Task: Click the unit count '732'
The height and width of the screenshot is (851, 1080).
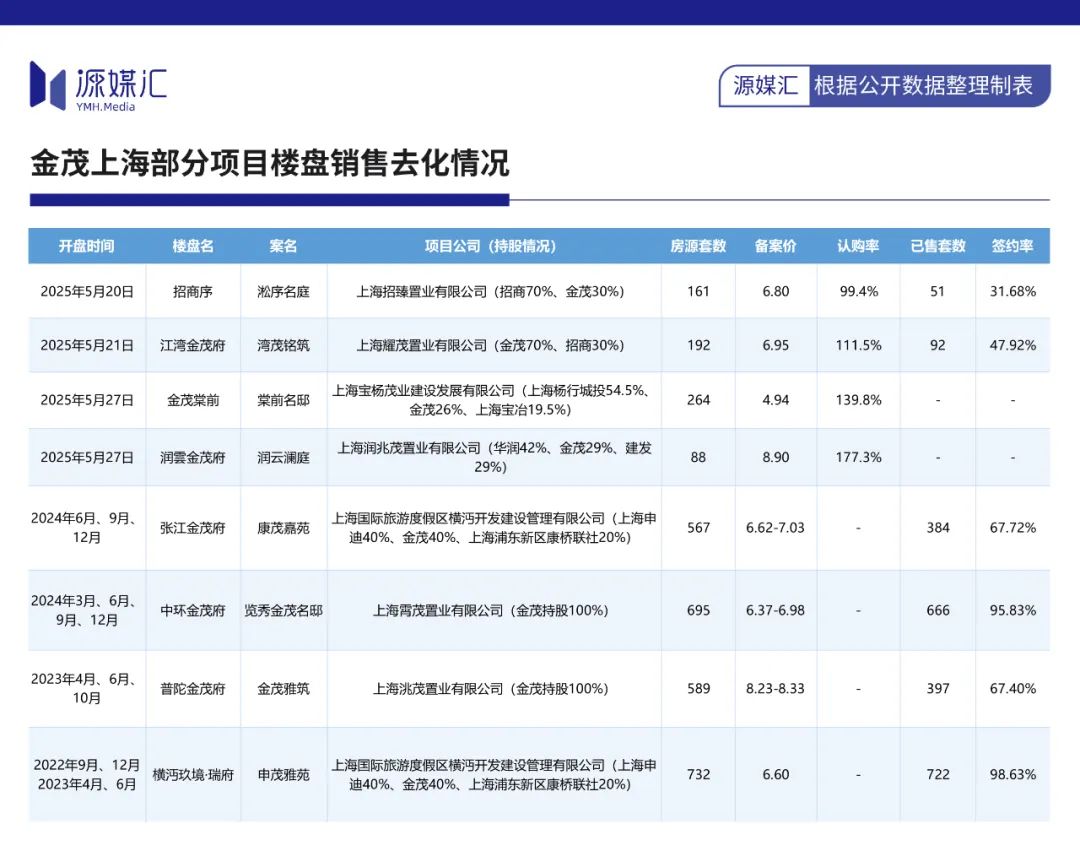Action: coord(698,775)
